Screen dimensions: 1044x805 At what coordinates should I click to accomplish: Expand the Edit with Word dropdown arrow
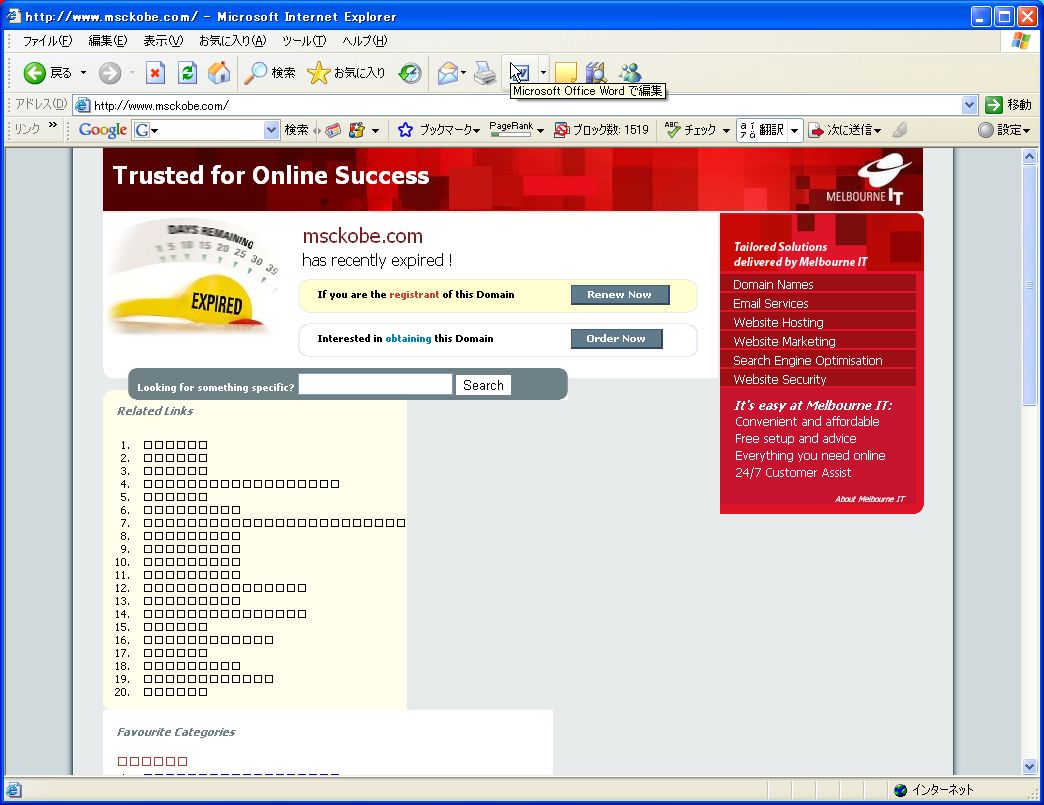pyautogui.click(x=543, y=72)
